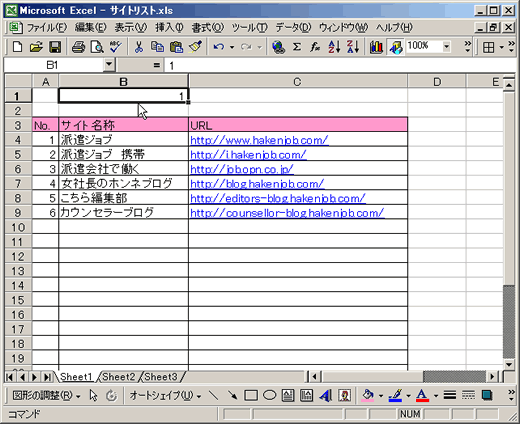Open the http://www.hakenjob.com/ hyperlink

tap(259, 140)
